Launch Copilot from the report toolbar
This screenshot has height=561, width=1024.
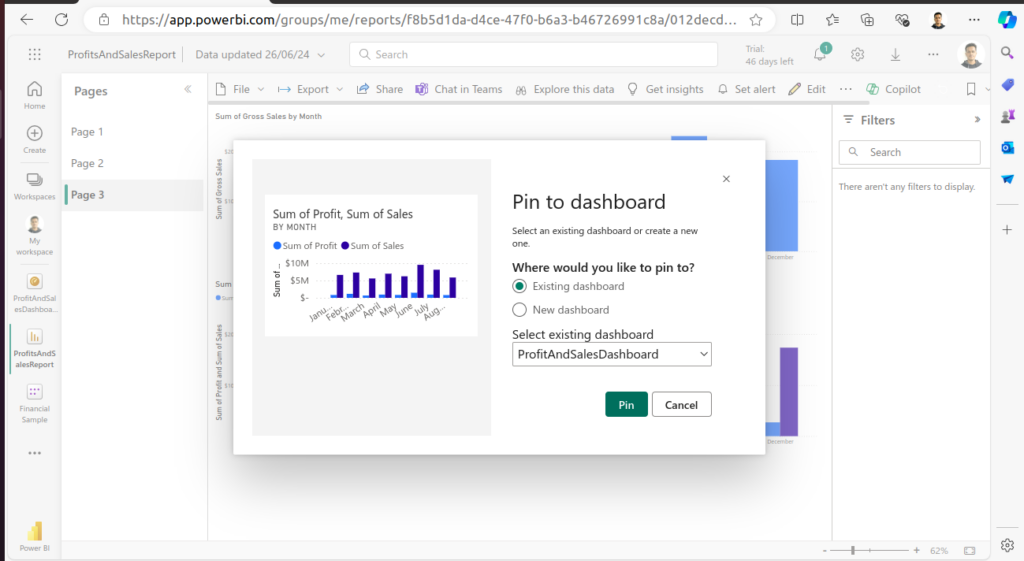coord(893,89)
